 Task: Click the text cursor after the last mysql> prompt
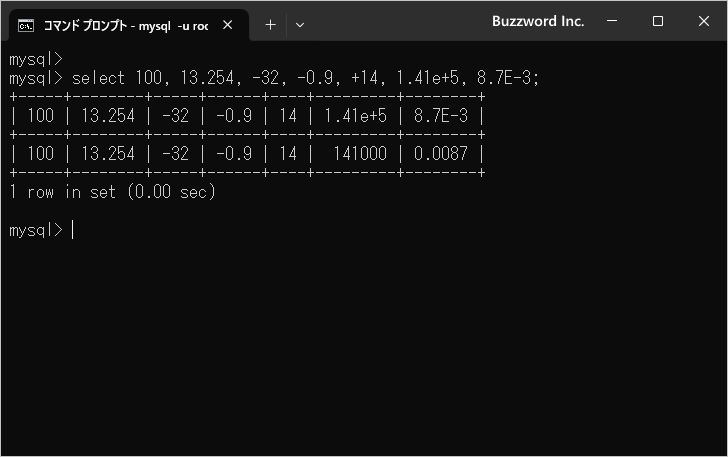pyautogui.click(x=73, y=230)
